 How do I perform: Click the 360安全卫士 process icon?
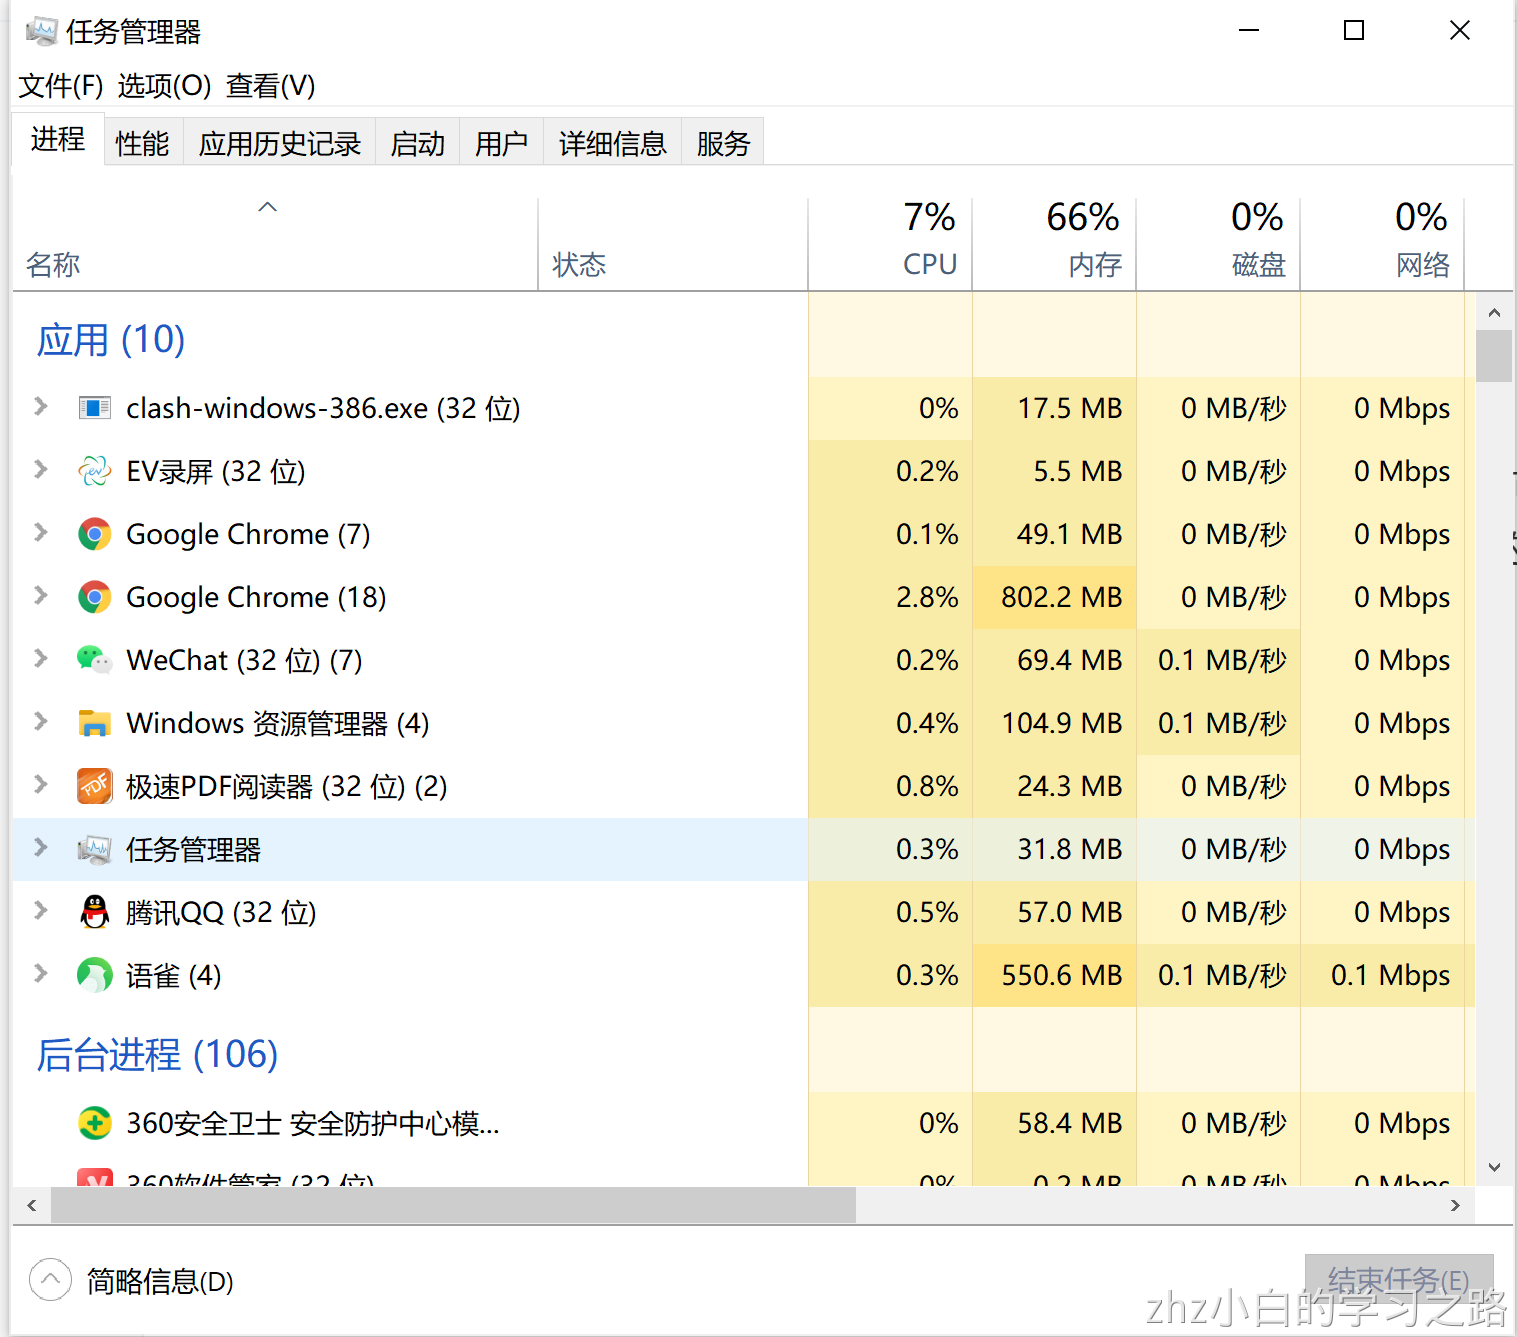tap(95, 1123)
